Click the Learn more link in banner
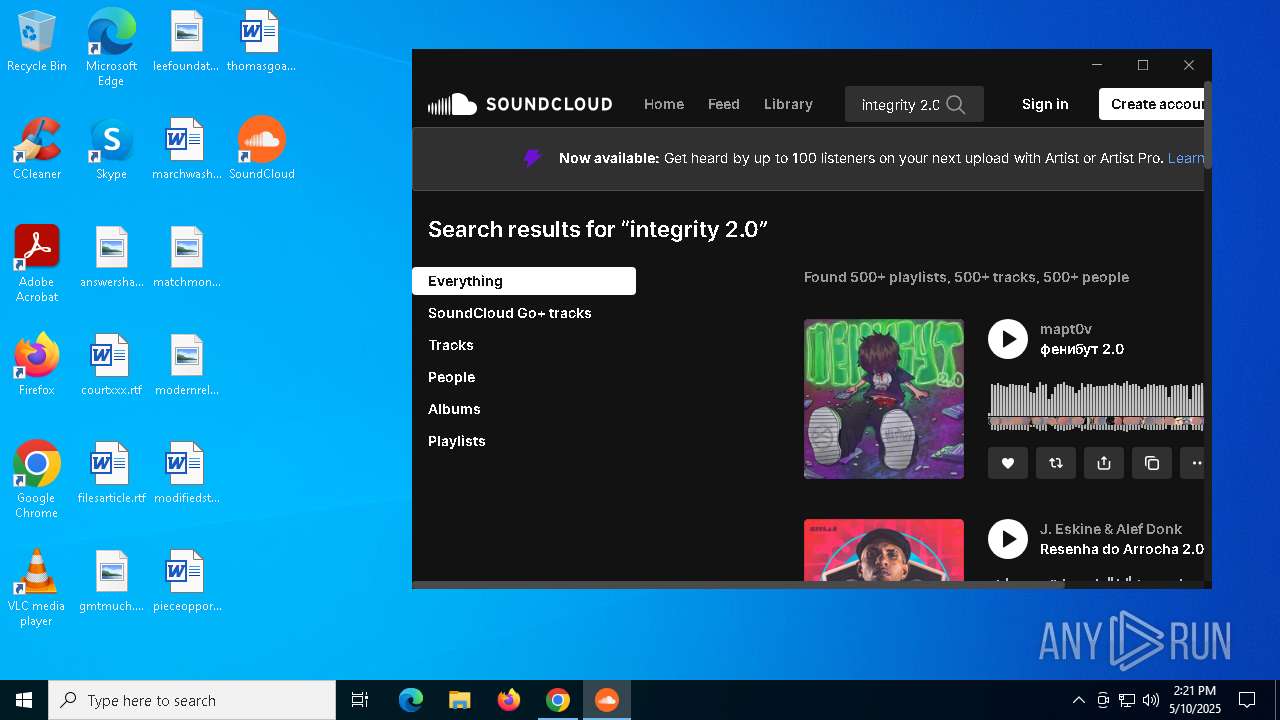 tap(1186, 158)
